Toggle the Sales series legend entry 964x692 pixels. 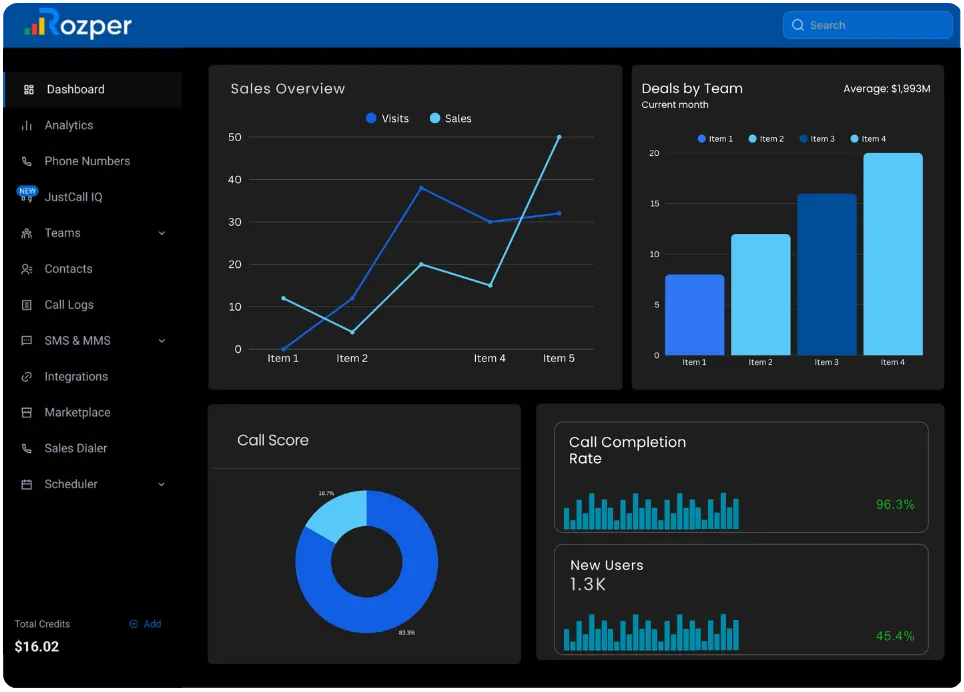pos(449,118)
